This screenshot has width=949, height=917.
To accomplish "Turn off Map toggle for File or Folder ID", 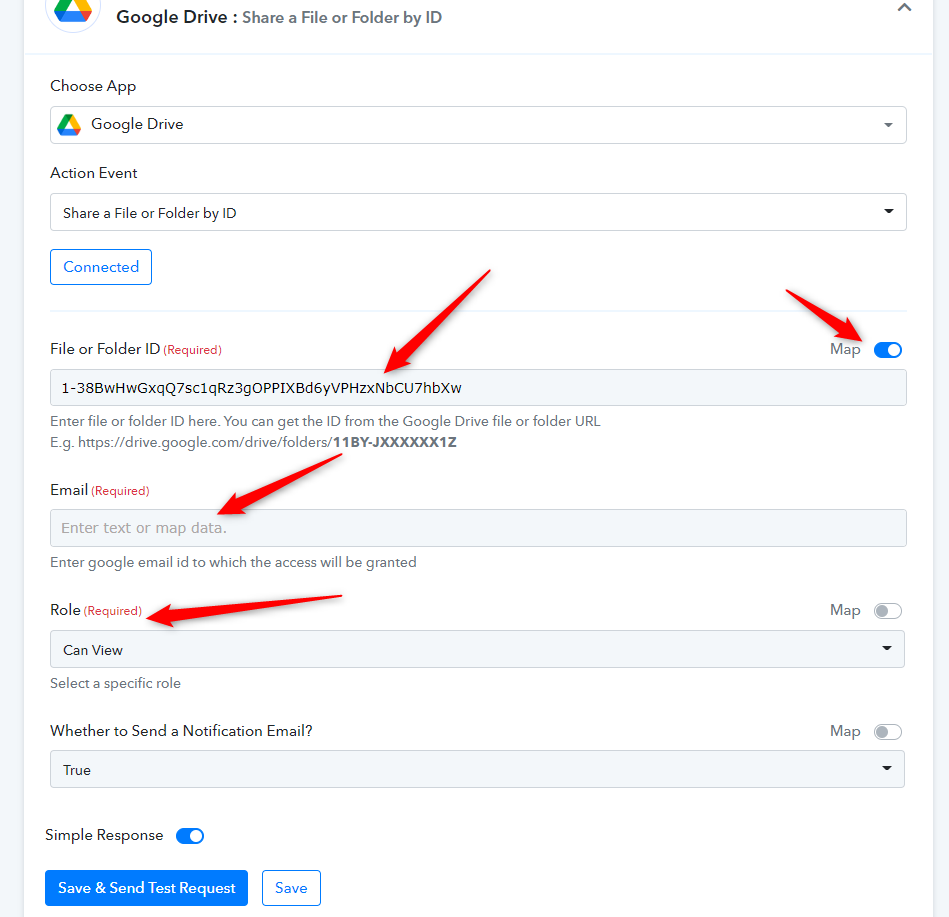I will [887, 350].
